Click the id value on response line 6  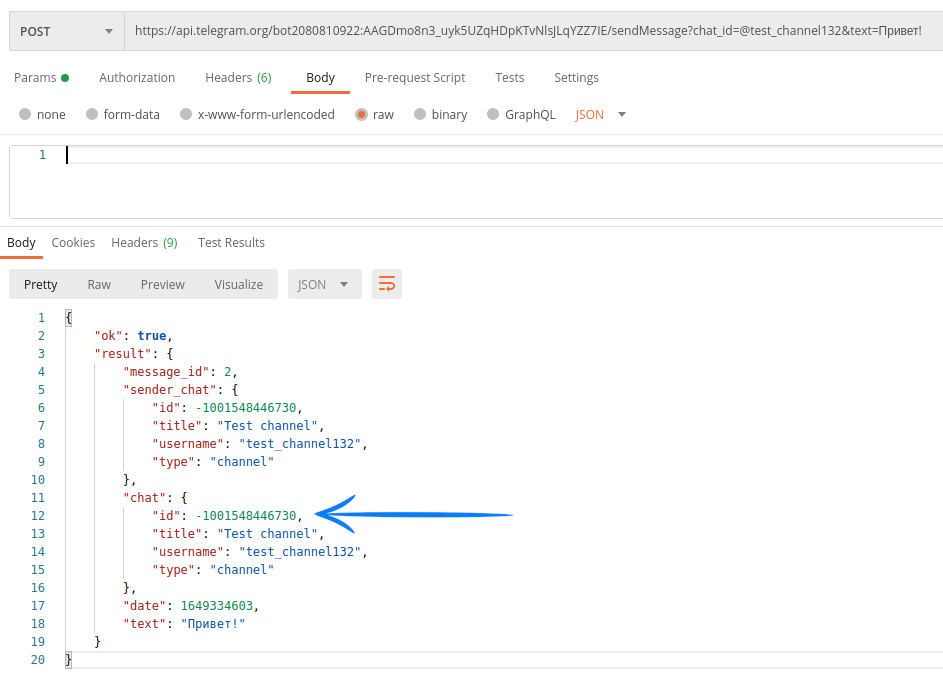(245, 408)
